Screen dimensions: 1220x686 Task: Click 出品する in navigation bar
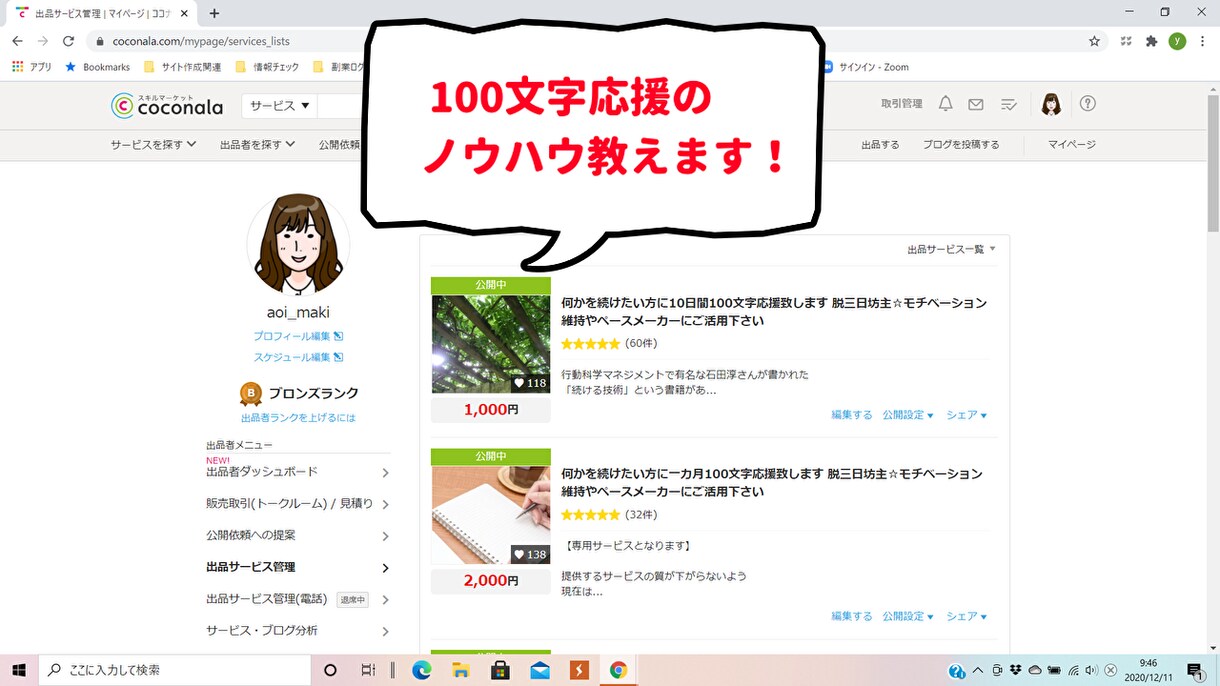click(880, 144)
